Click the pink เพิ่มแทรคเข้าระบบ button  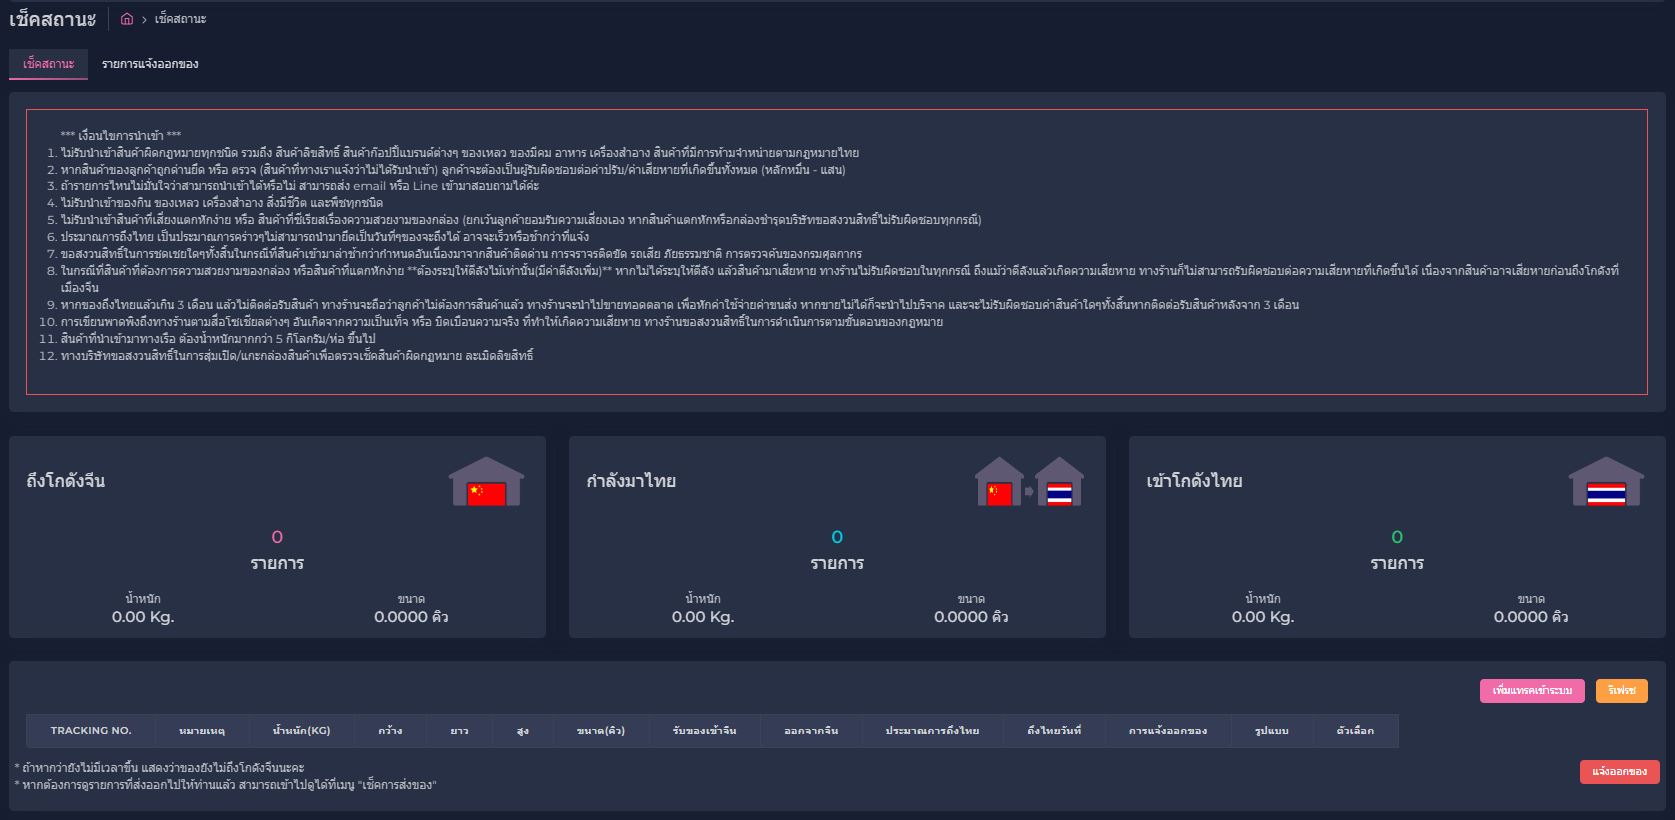pos(1532,691)
